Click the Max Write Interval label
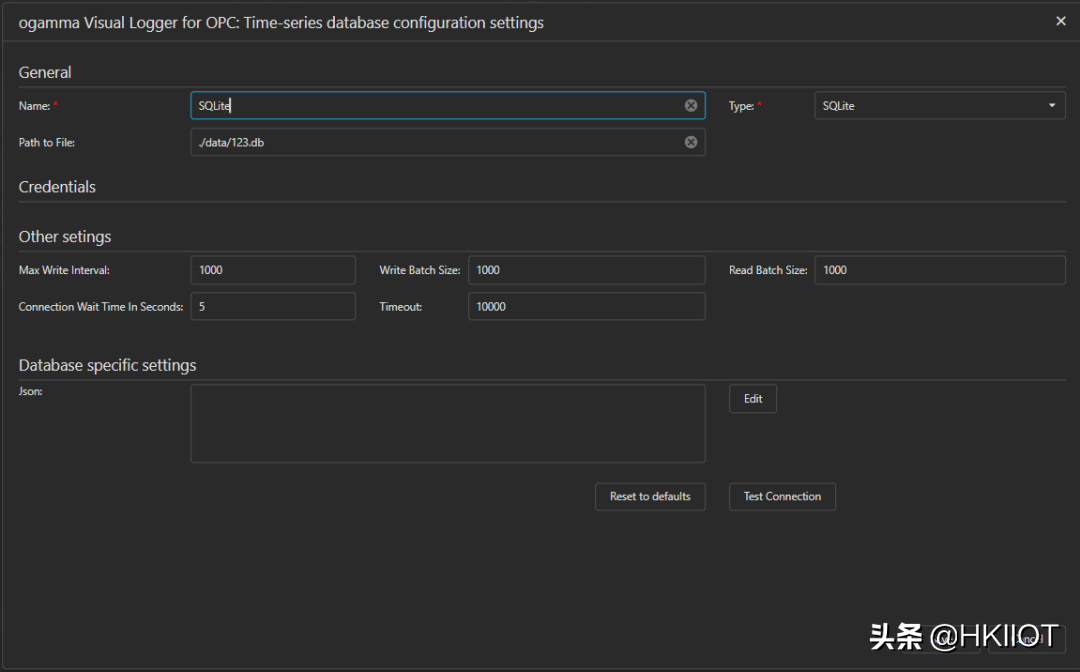Viewport: 1080px width, 672px height. [x=64, y=270]
